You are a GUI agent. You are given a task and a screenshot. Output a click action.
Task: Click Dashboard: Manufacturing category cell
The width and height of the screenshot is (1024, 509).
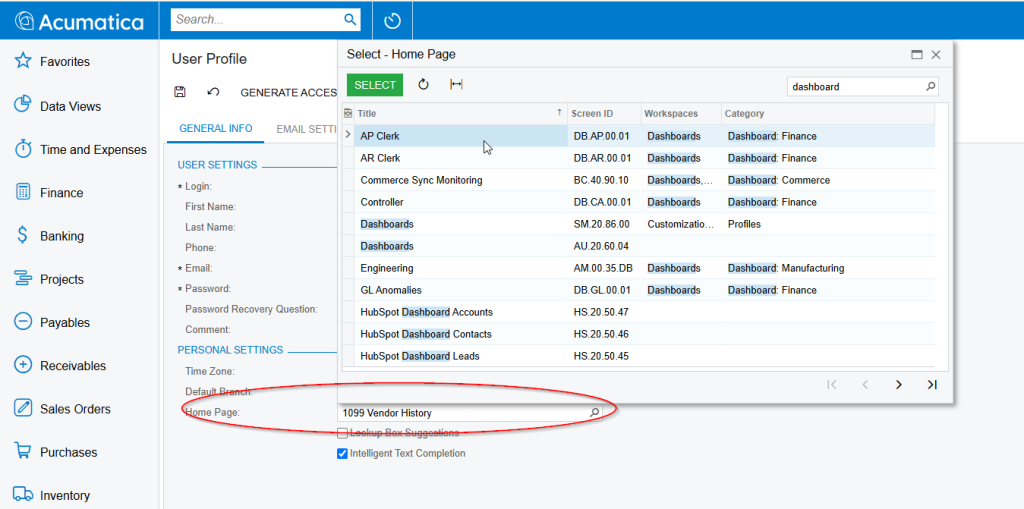pyautogui.click(x=827, y=268)
